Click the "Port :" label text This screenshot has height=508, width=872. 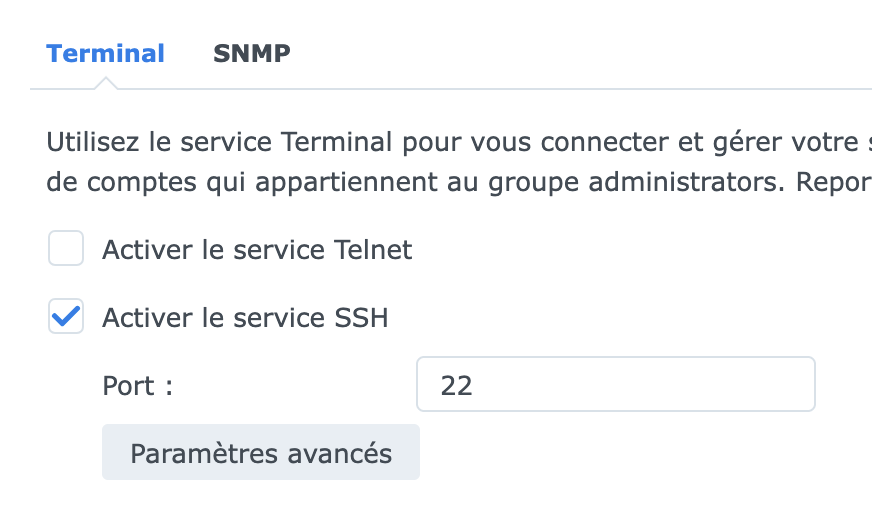138,386
